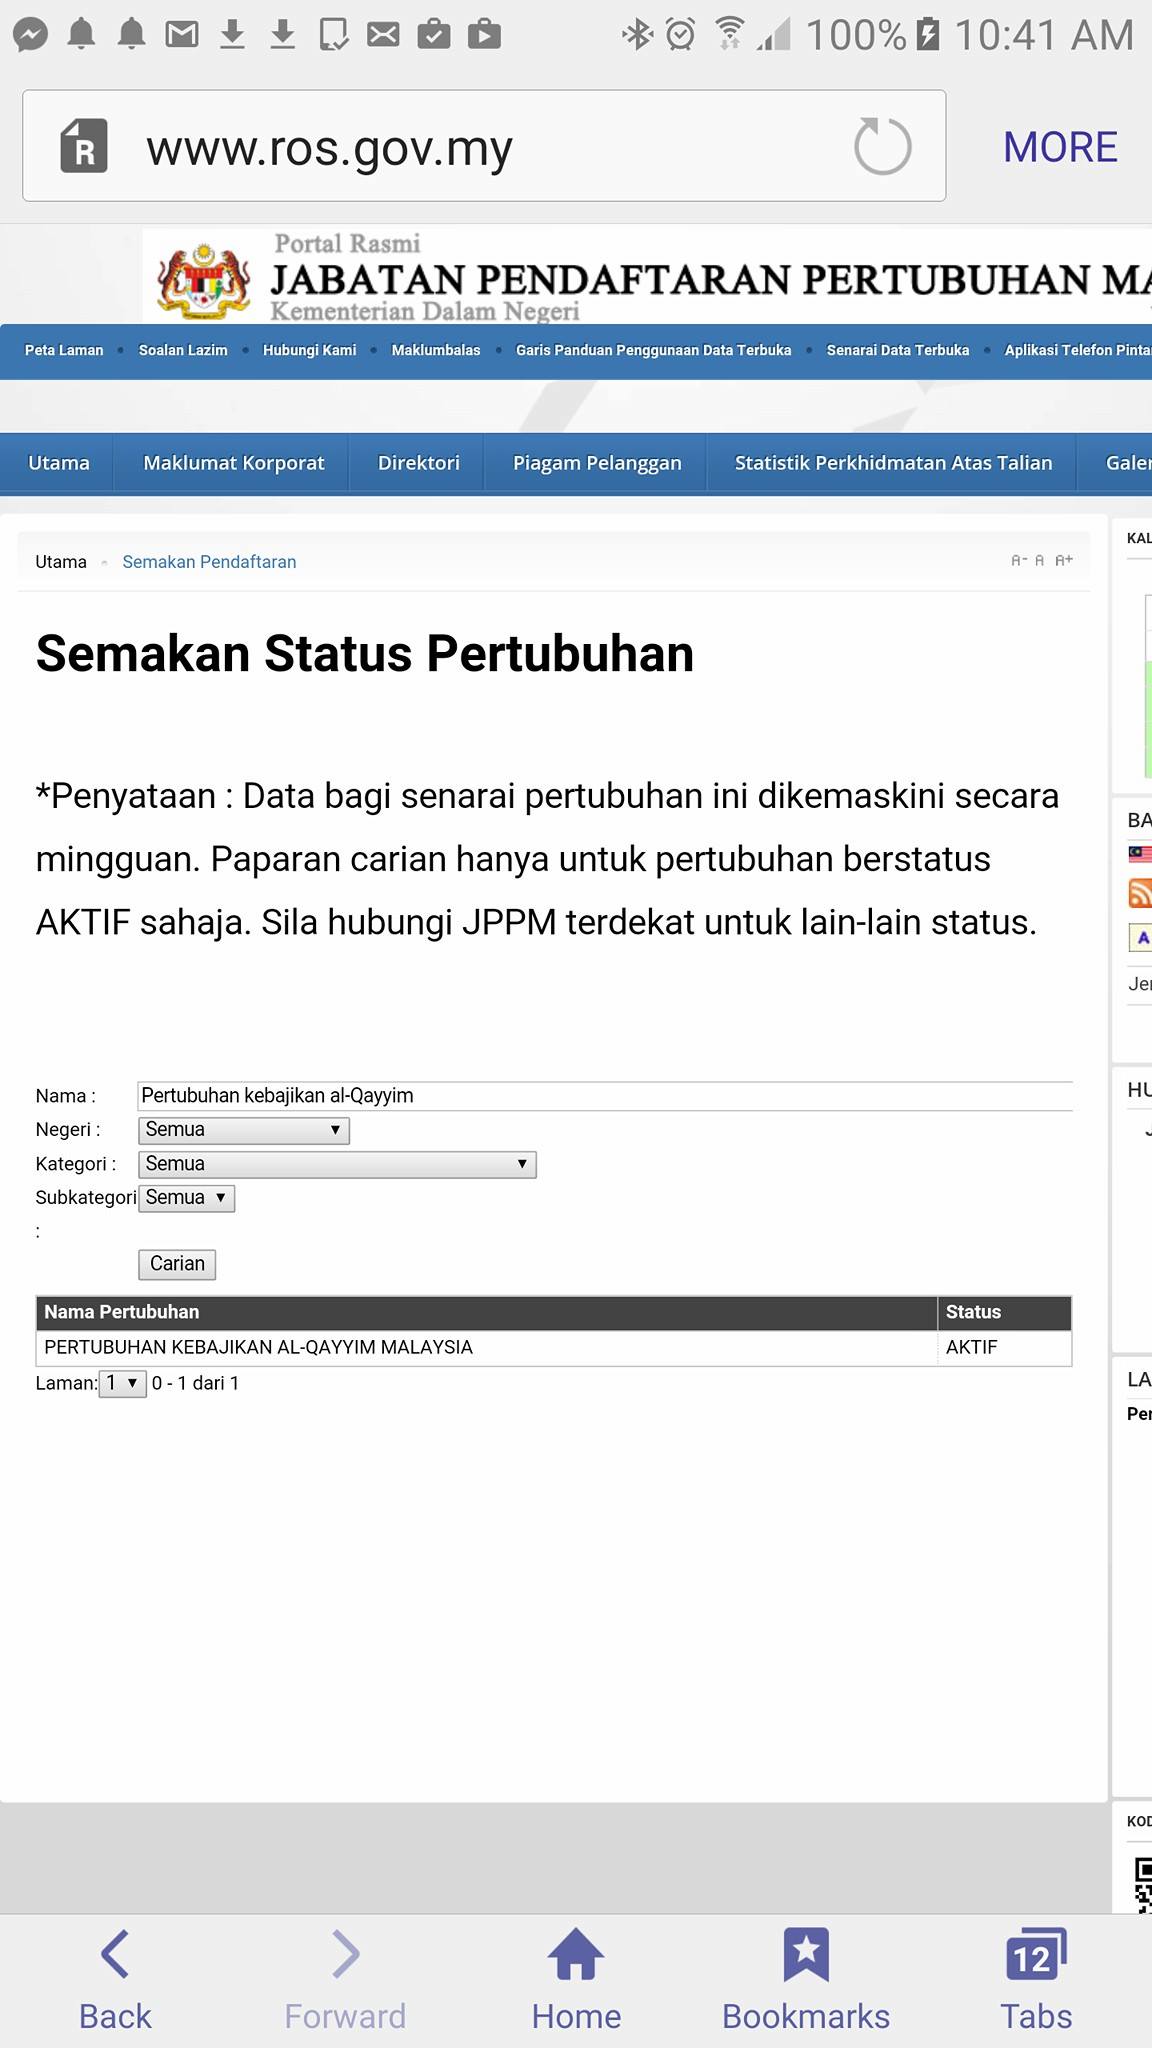1152x2048 pixels.
Task: Click the Malaysia coat of arms logo
Action: pos(204,280)
